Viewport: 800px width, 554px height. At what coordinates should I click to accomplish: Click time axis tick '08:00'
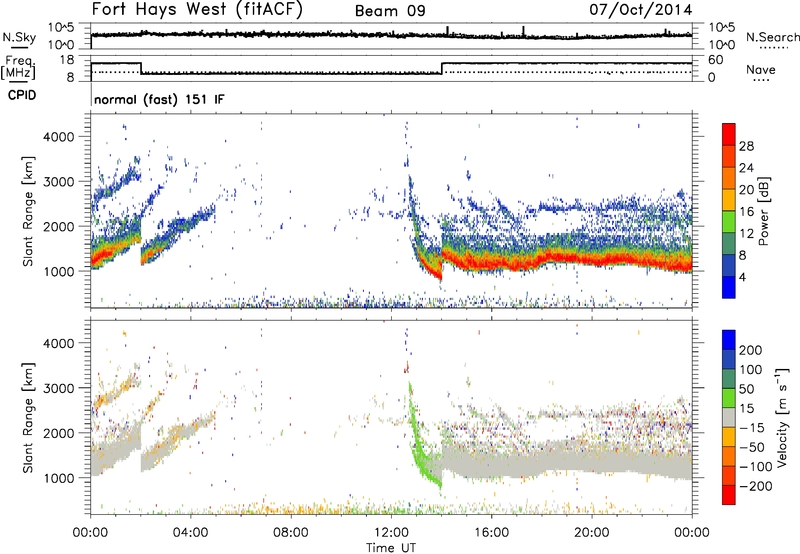(291, 533)
